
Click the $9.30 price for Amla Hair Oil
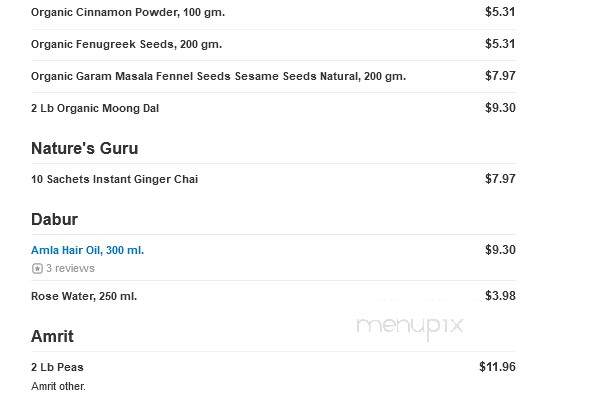500,250
